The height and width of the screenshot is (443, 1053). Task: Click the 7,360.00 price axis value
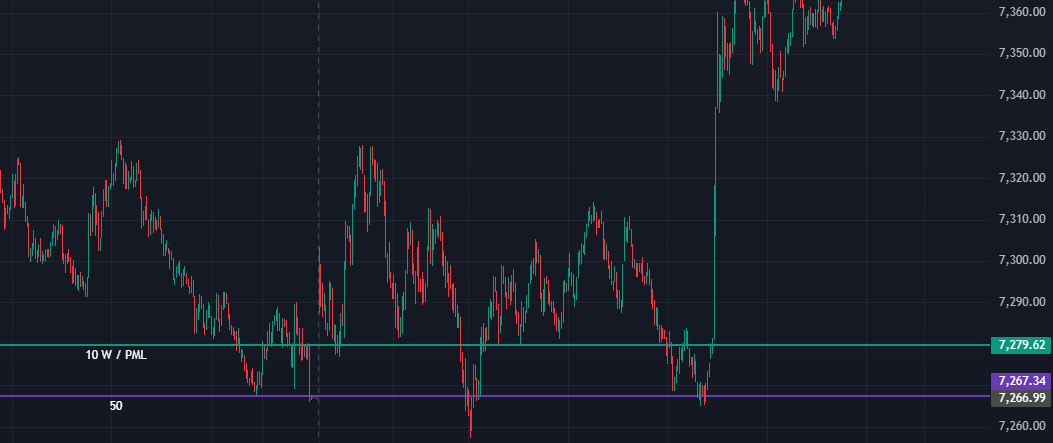pos(1022,11)
